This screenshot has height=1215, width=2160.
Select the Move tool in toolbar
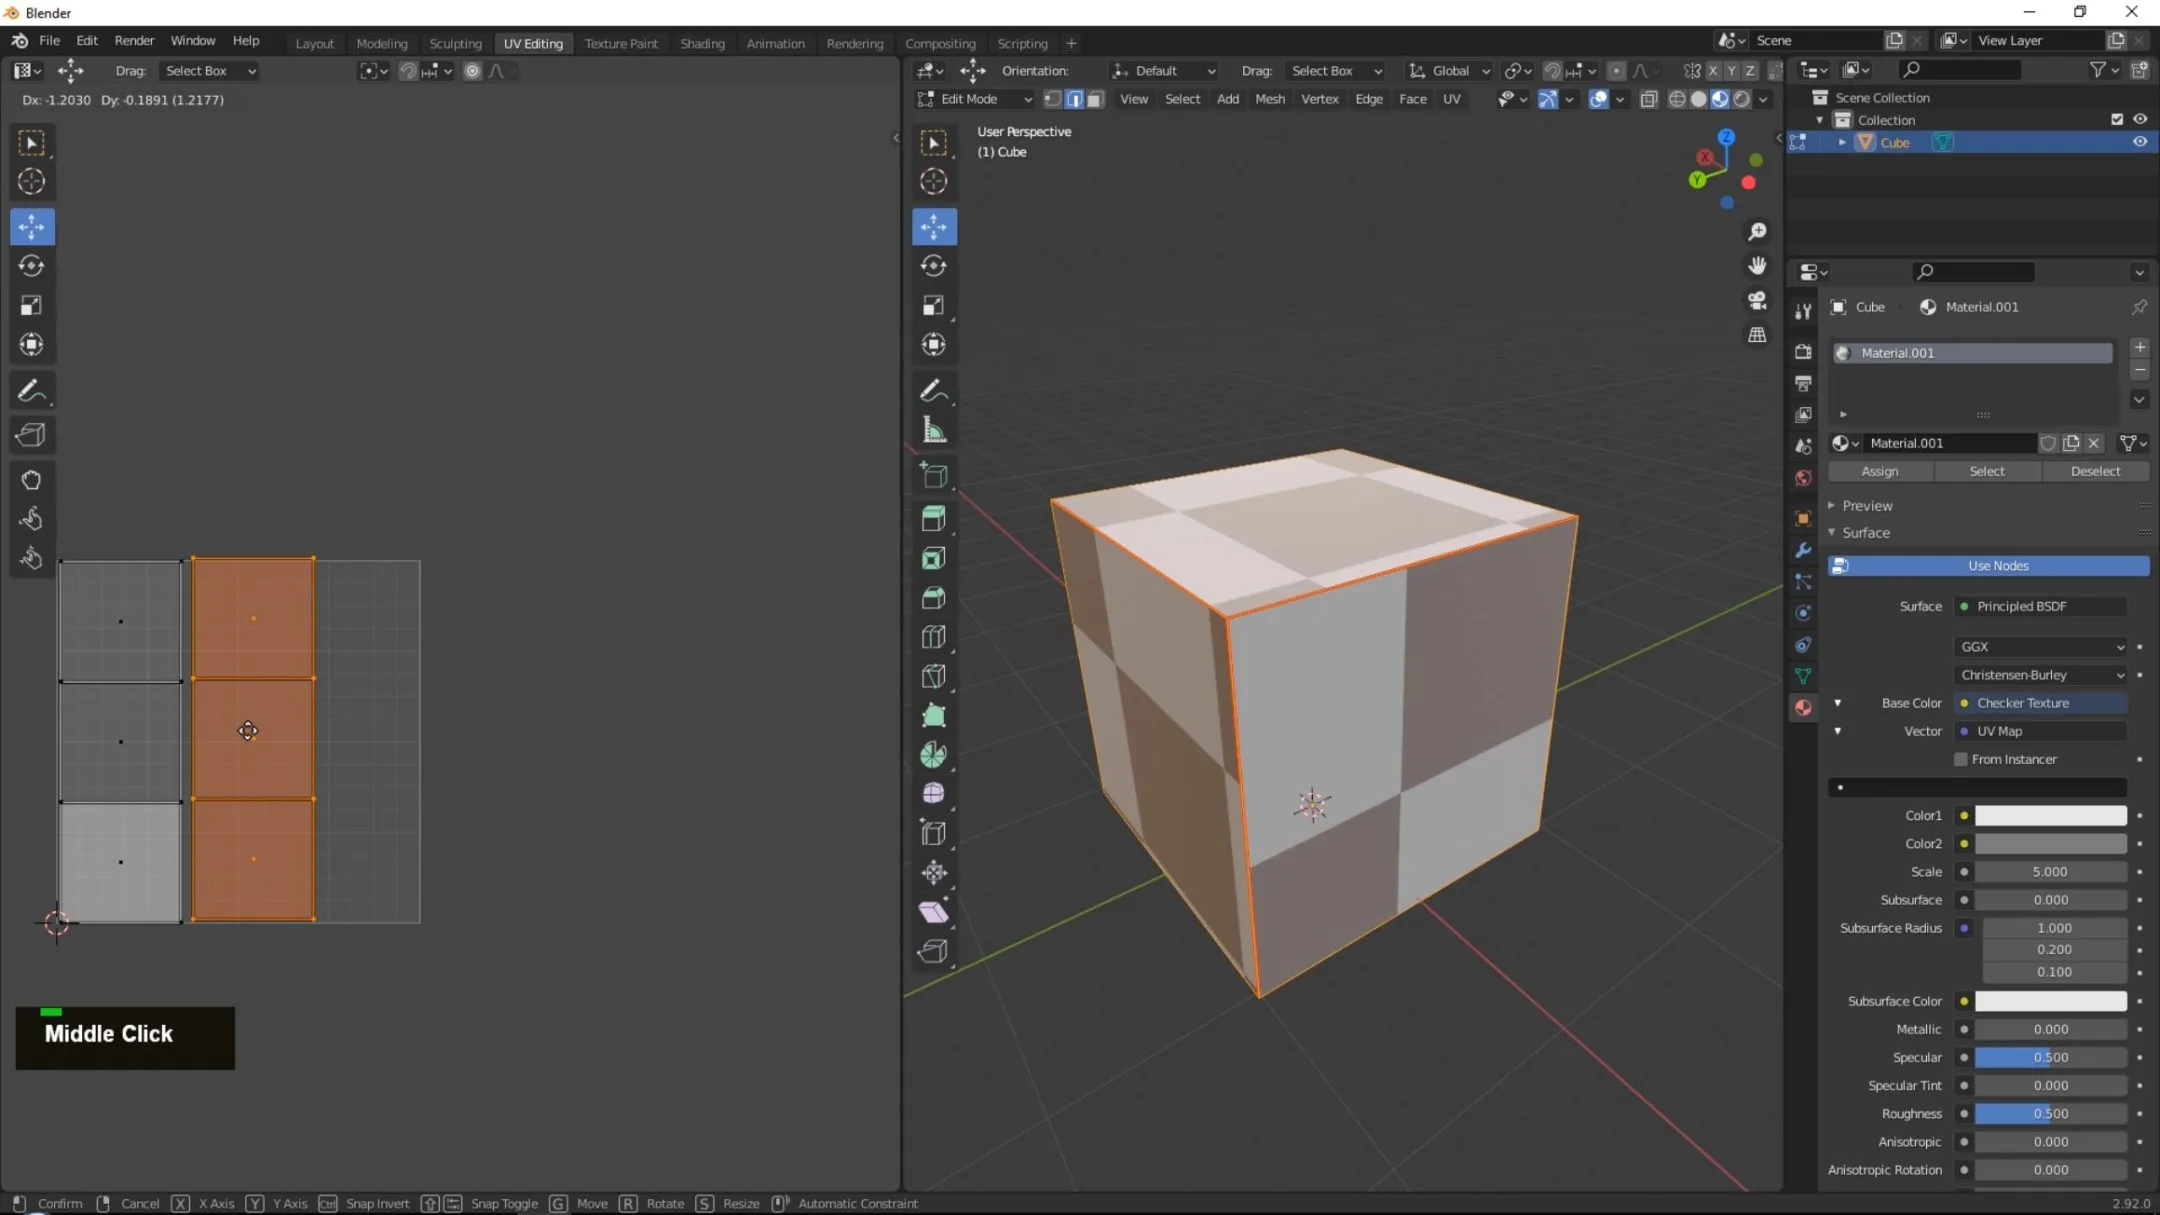[x=33, y=225]
